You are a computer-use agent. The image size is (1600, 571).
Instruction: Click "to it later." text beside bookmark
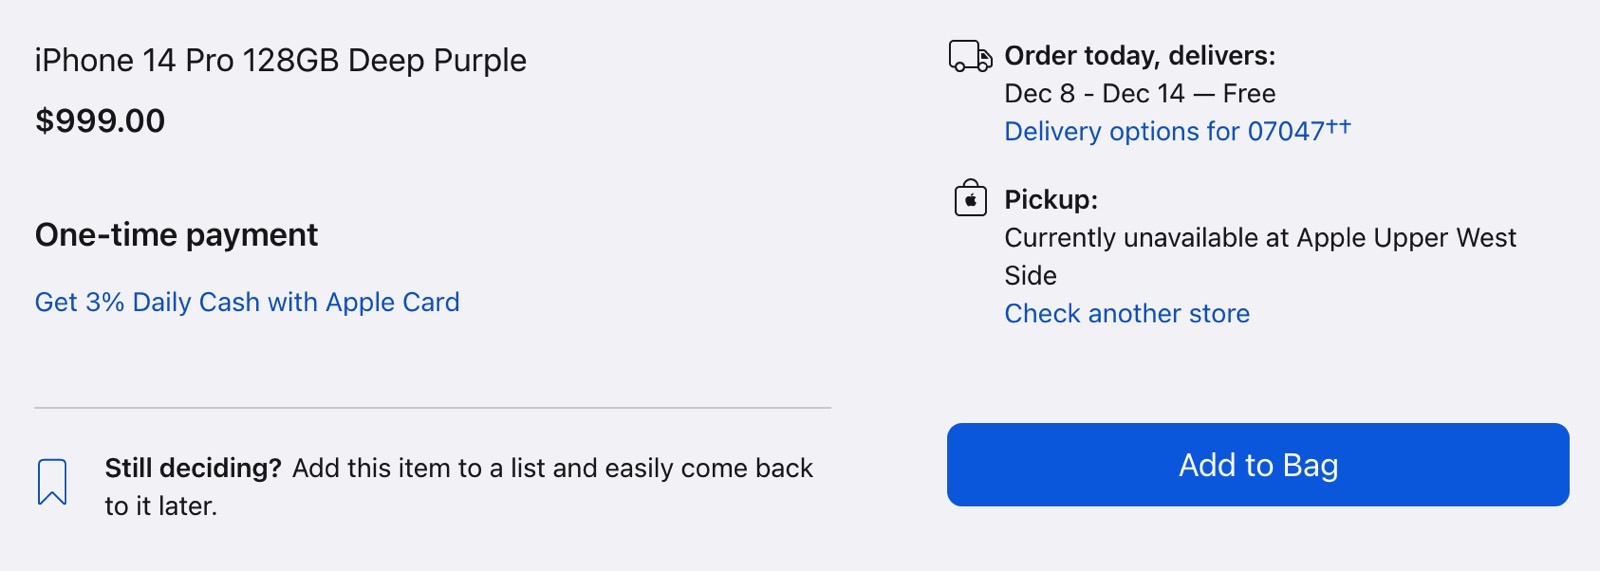(x=161, y=506)
